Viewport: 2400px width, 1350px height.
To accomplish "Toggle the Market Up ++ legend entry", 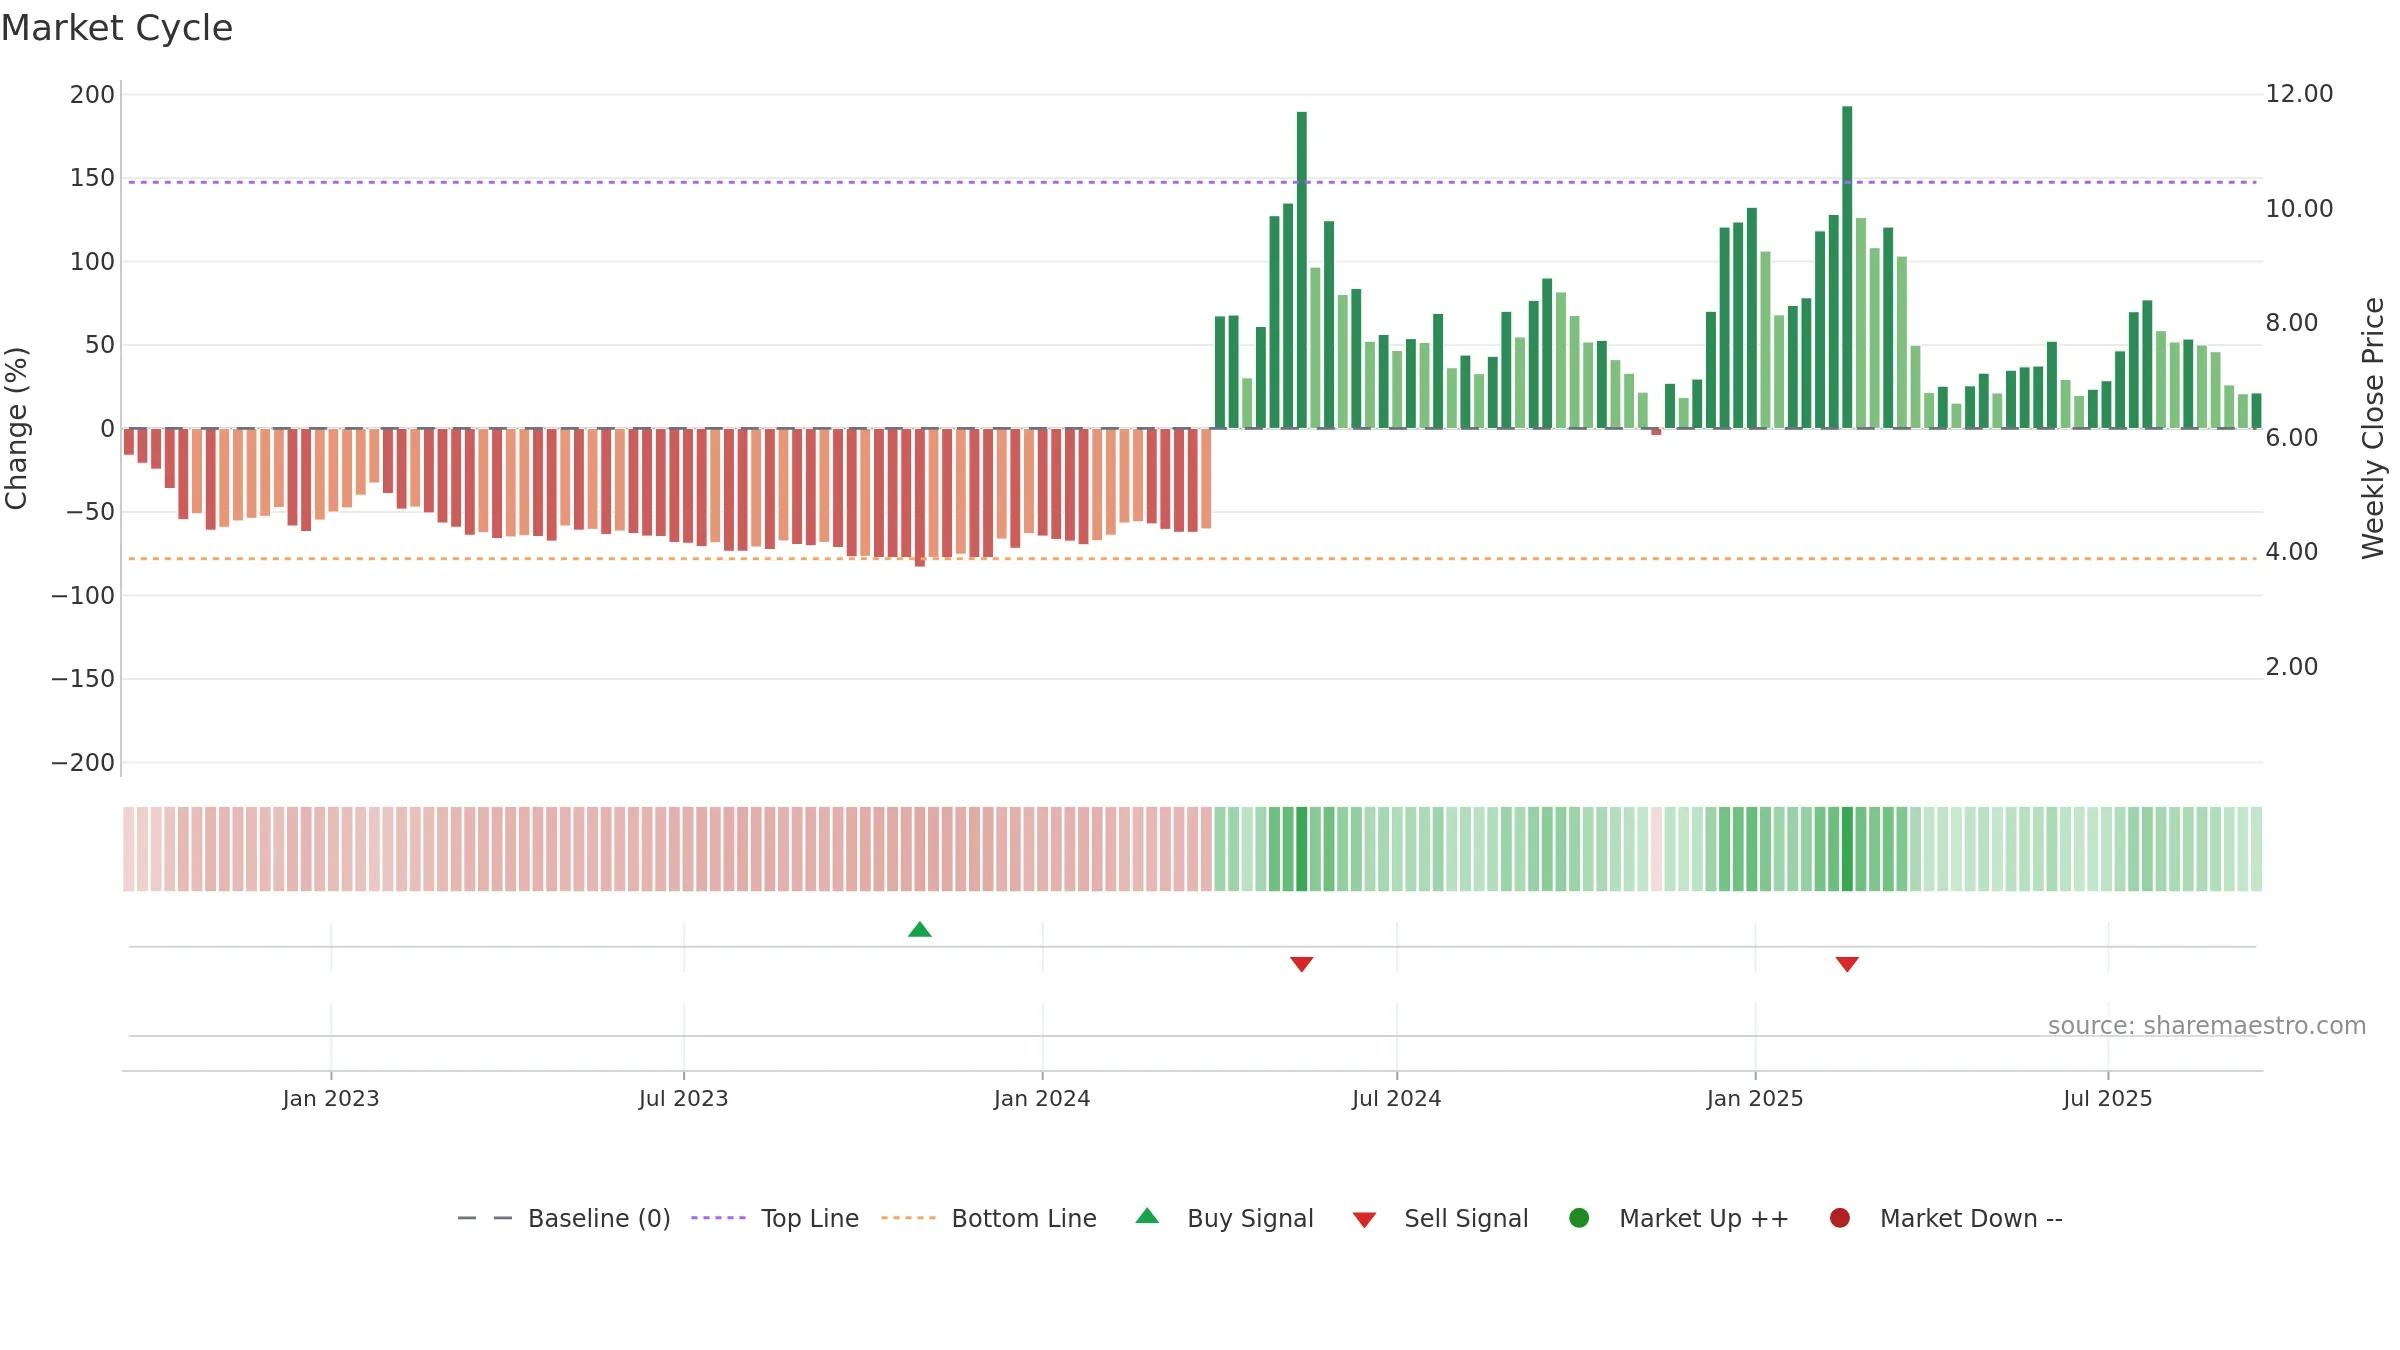I will point(1679,1218).
